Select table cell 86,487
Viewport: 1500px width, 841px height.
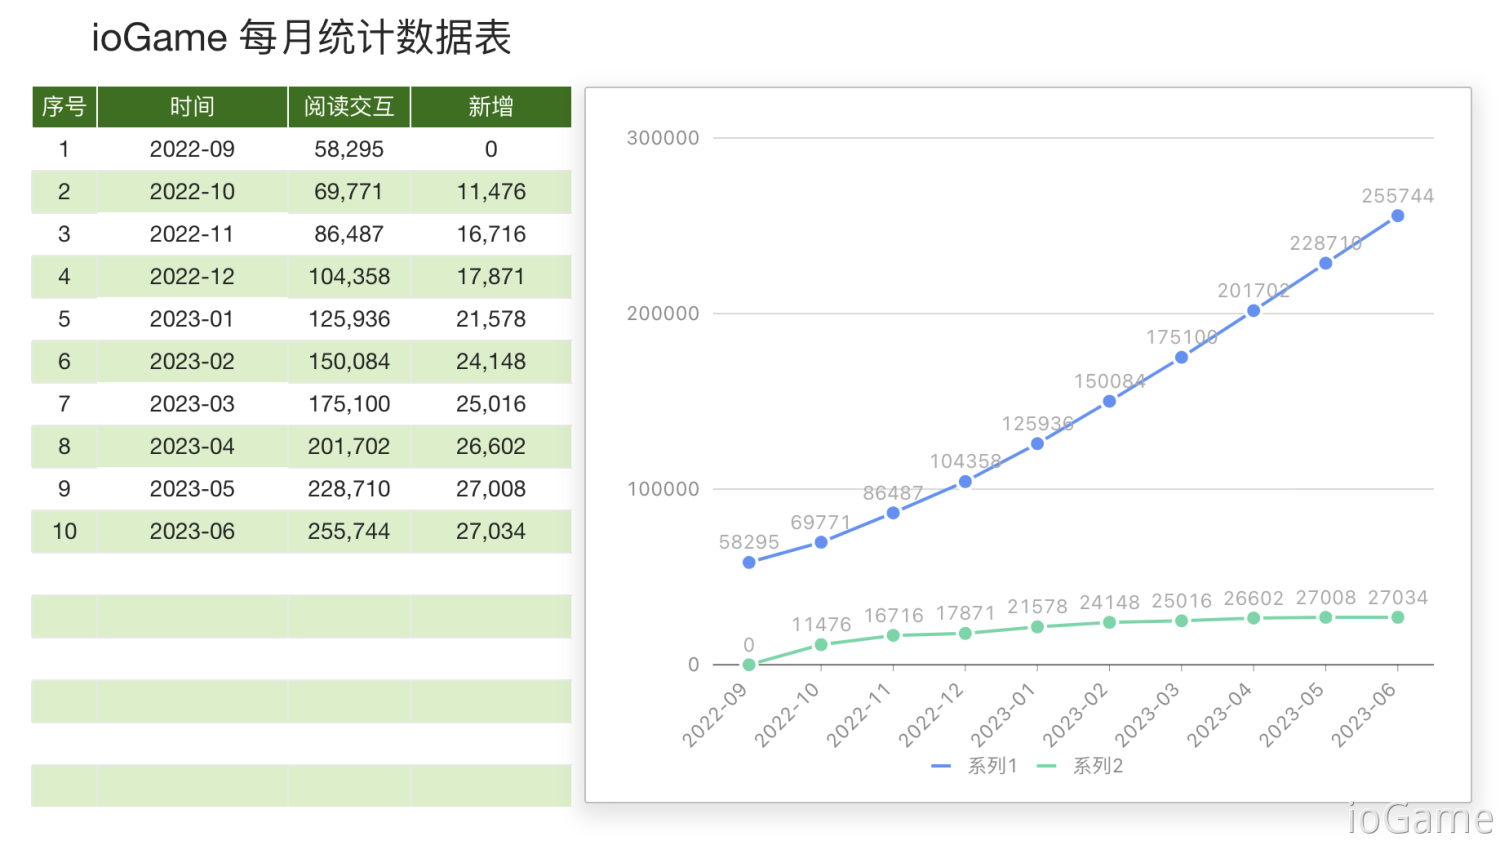(349, 234)
